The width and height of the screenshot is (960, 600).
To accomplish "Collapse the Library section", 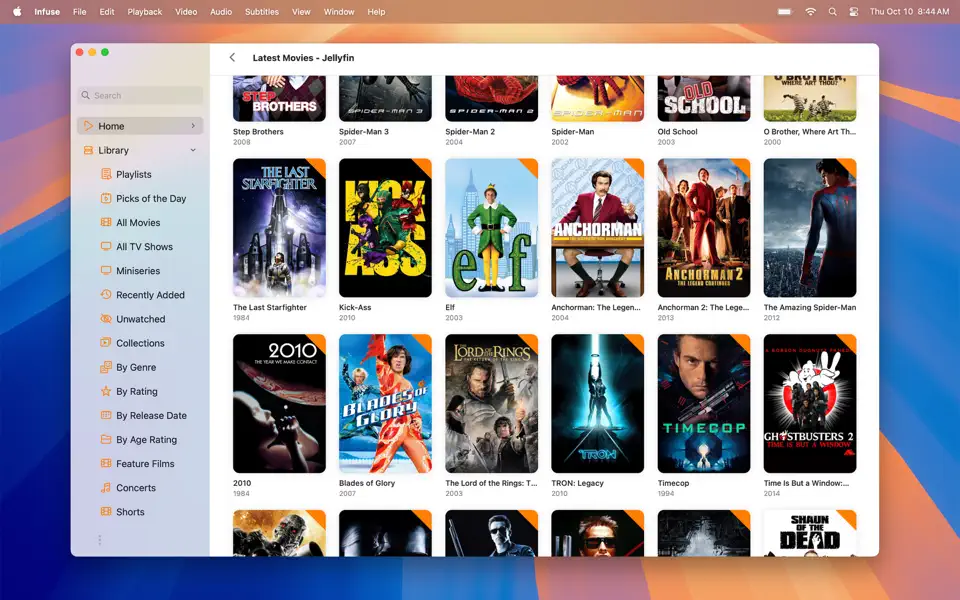I will 193,150.
